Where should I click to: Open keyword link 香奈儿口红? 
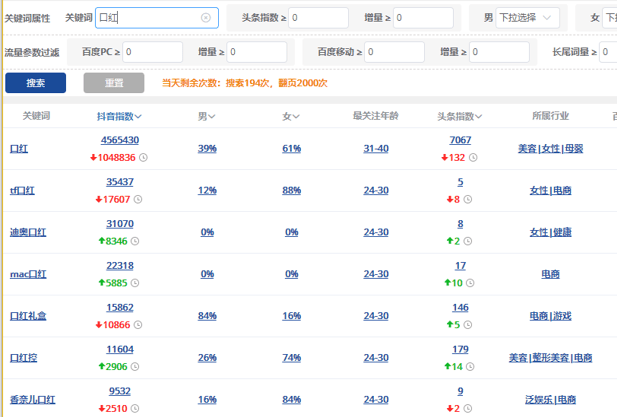pos(33,400)
